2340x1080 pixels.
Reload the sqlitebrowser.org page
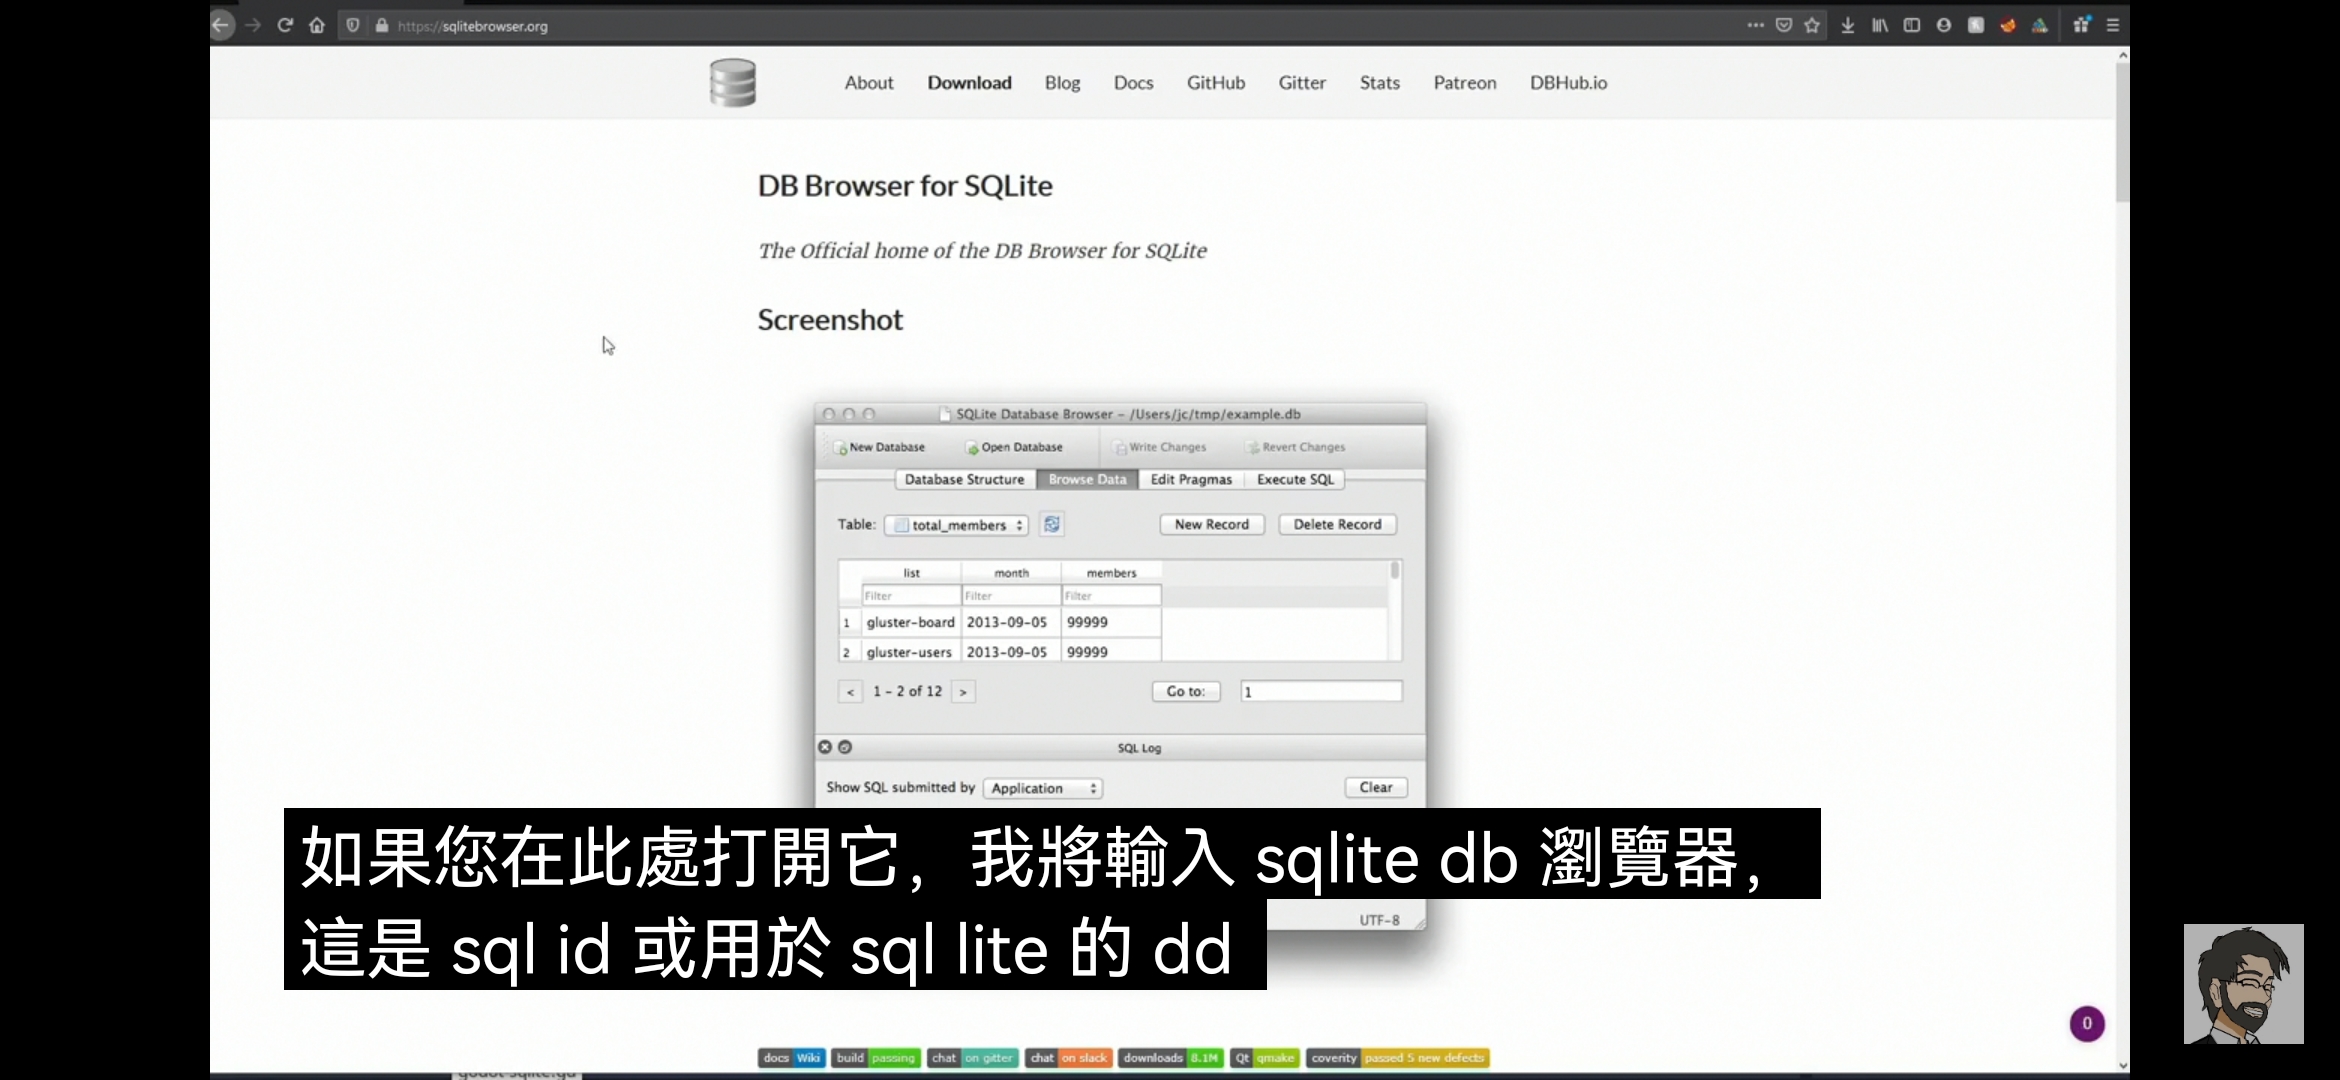tap(285, 25)
